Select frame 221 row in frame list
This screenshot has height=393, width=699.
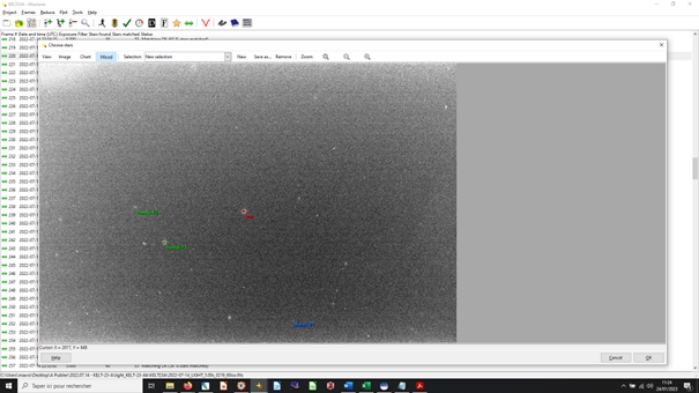(x=19, y=64)
